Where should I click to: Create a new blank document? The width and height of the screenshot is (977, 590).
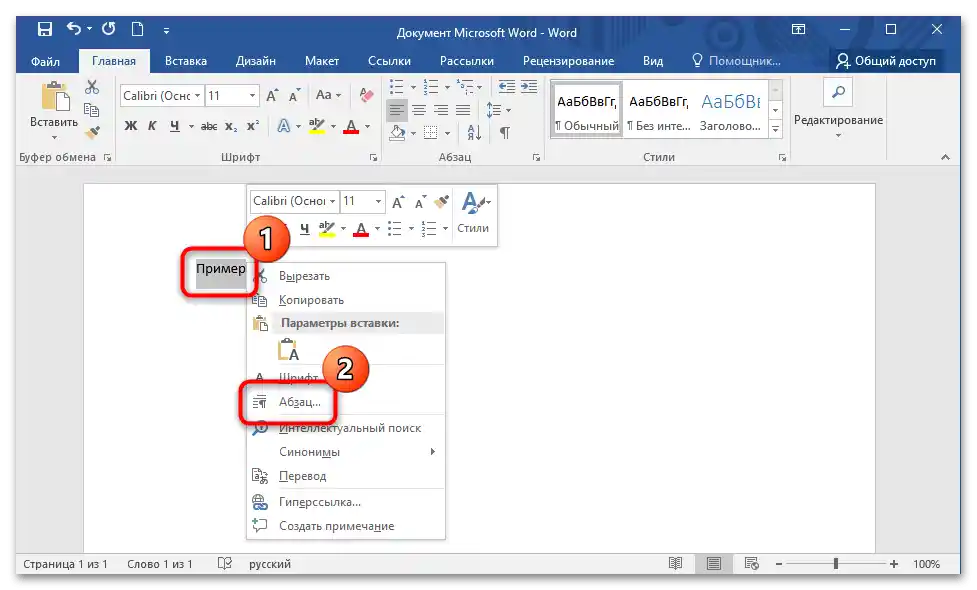pos(138,29)
